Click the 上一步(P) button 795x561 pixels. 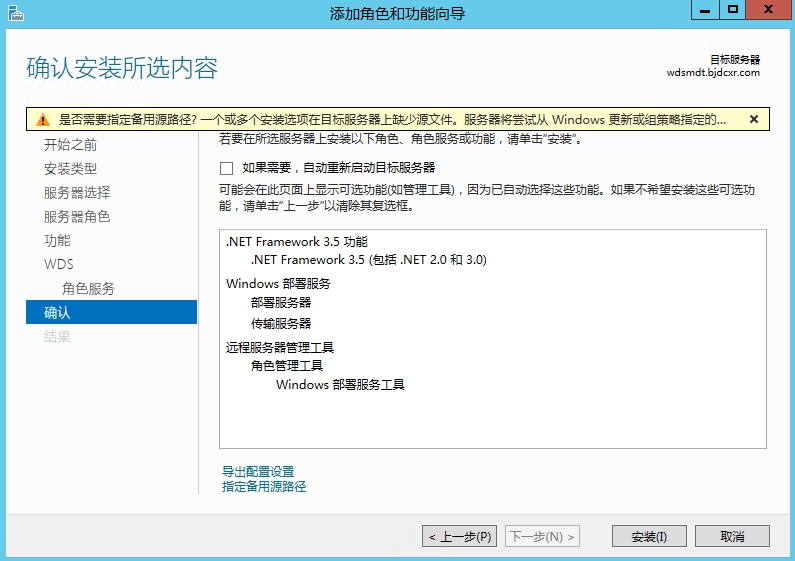[459, 536]
